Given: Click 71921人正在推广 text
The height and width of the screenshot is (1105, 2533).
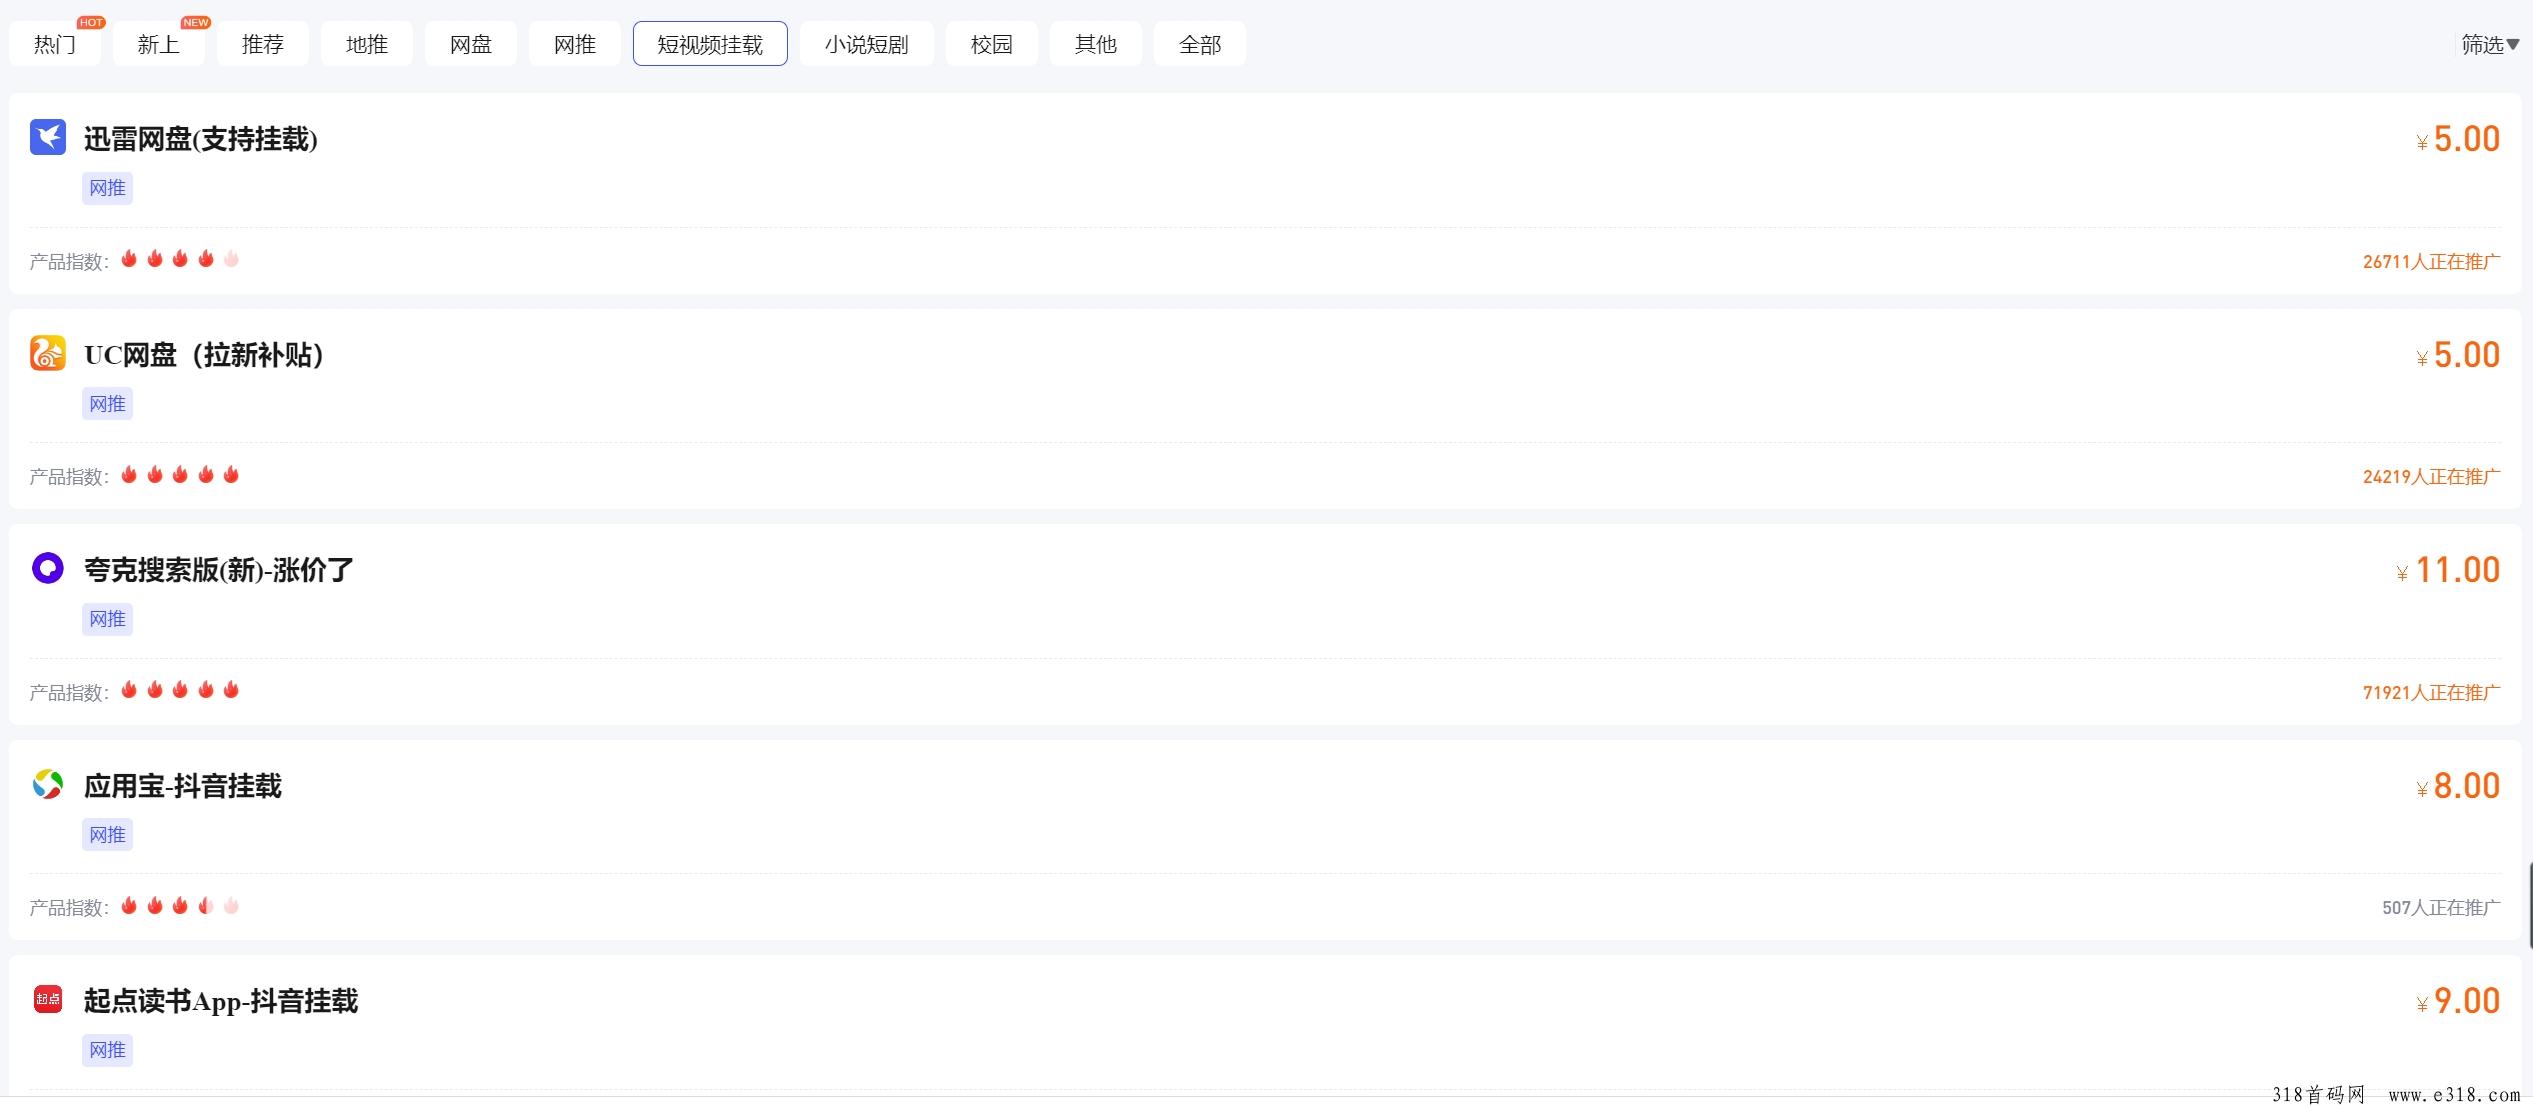Looking at the screenshot, I should pos(2431,693).
